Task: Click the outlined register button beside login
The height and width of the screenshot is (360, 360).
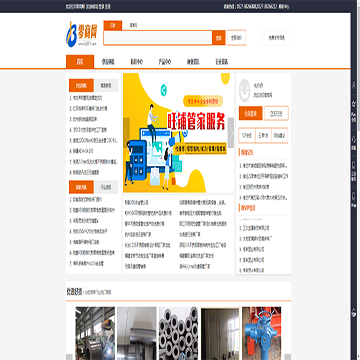Action: [x=276, y=113]
